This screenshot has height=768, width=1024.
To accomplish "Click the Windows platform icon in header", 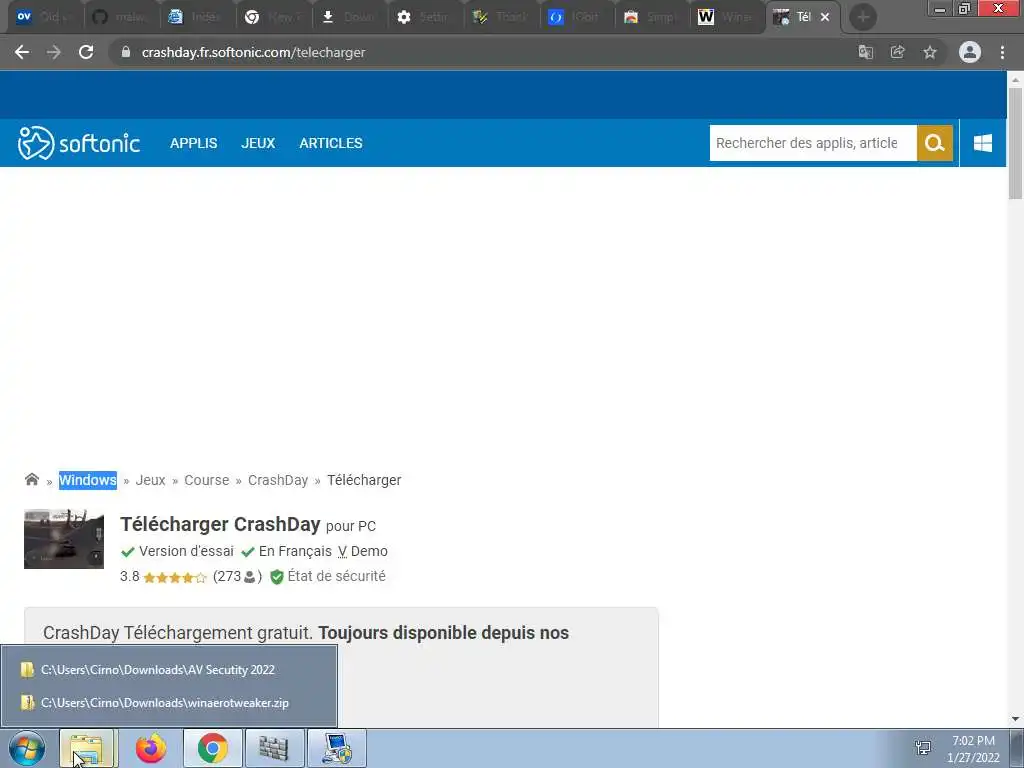I will (x=983, y=143).
